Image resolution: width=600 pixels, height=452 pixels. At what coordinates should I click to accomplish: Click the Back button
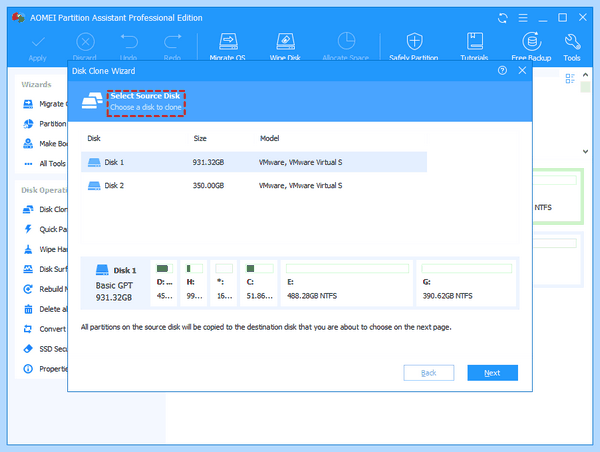[429, 373]
